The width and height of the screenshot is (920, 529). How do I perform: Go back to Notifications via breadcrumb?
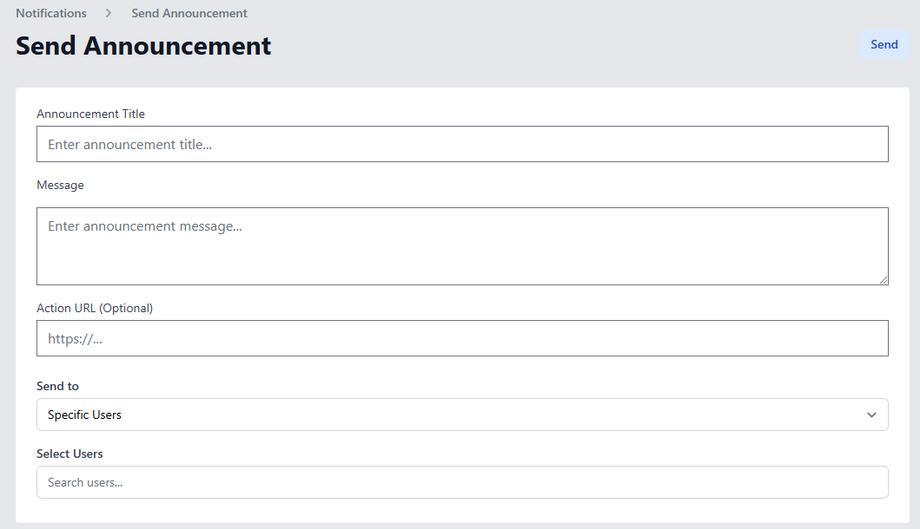point(51,14)
